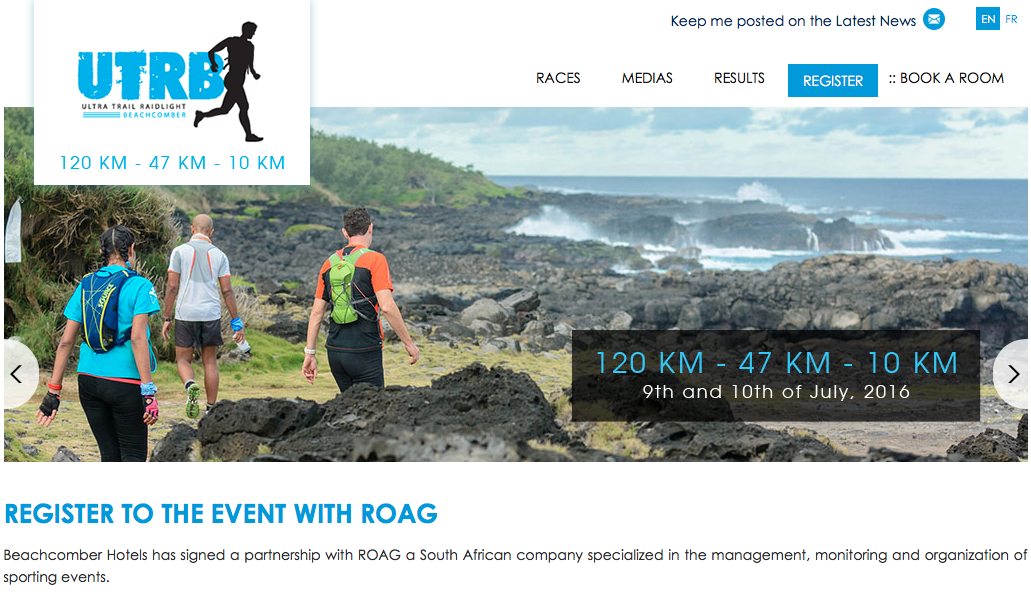
Task: Click the Register to the Event with ROAG heading
Action: [221, 514]
